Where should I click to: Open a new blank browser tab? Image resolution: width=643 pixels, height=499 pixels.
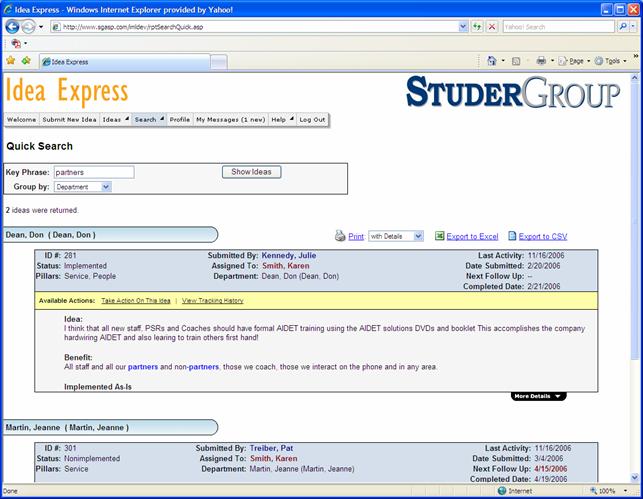(219, 62)
